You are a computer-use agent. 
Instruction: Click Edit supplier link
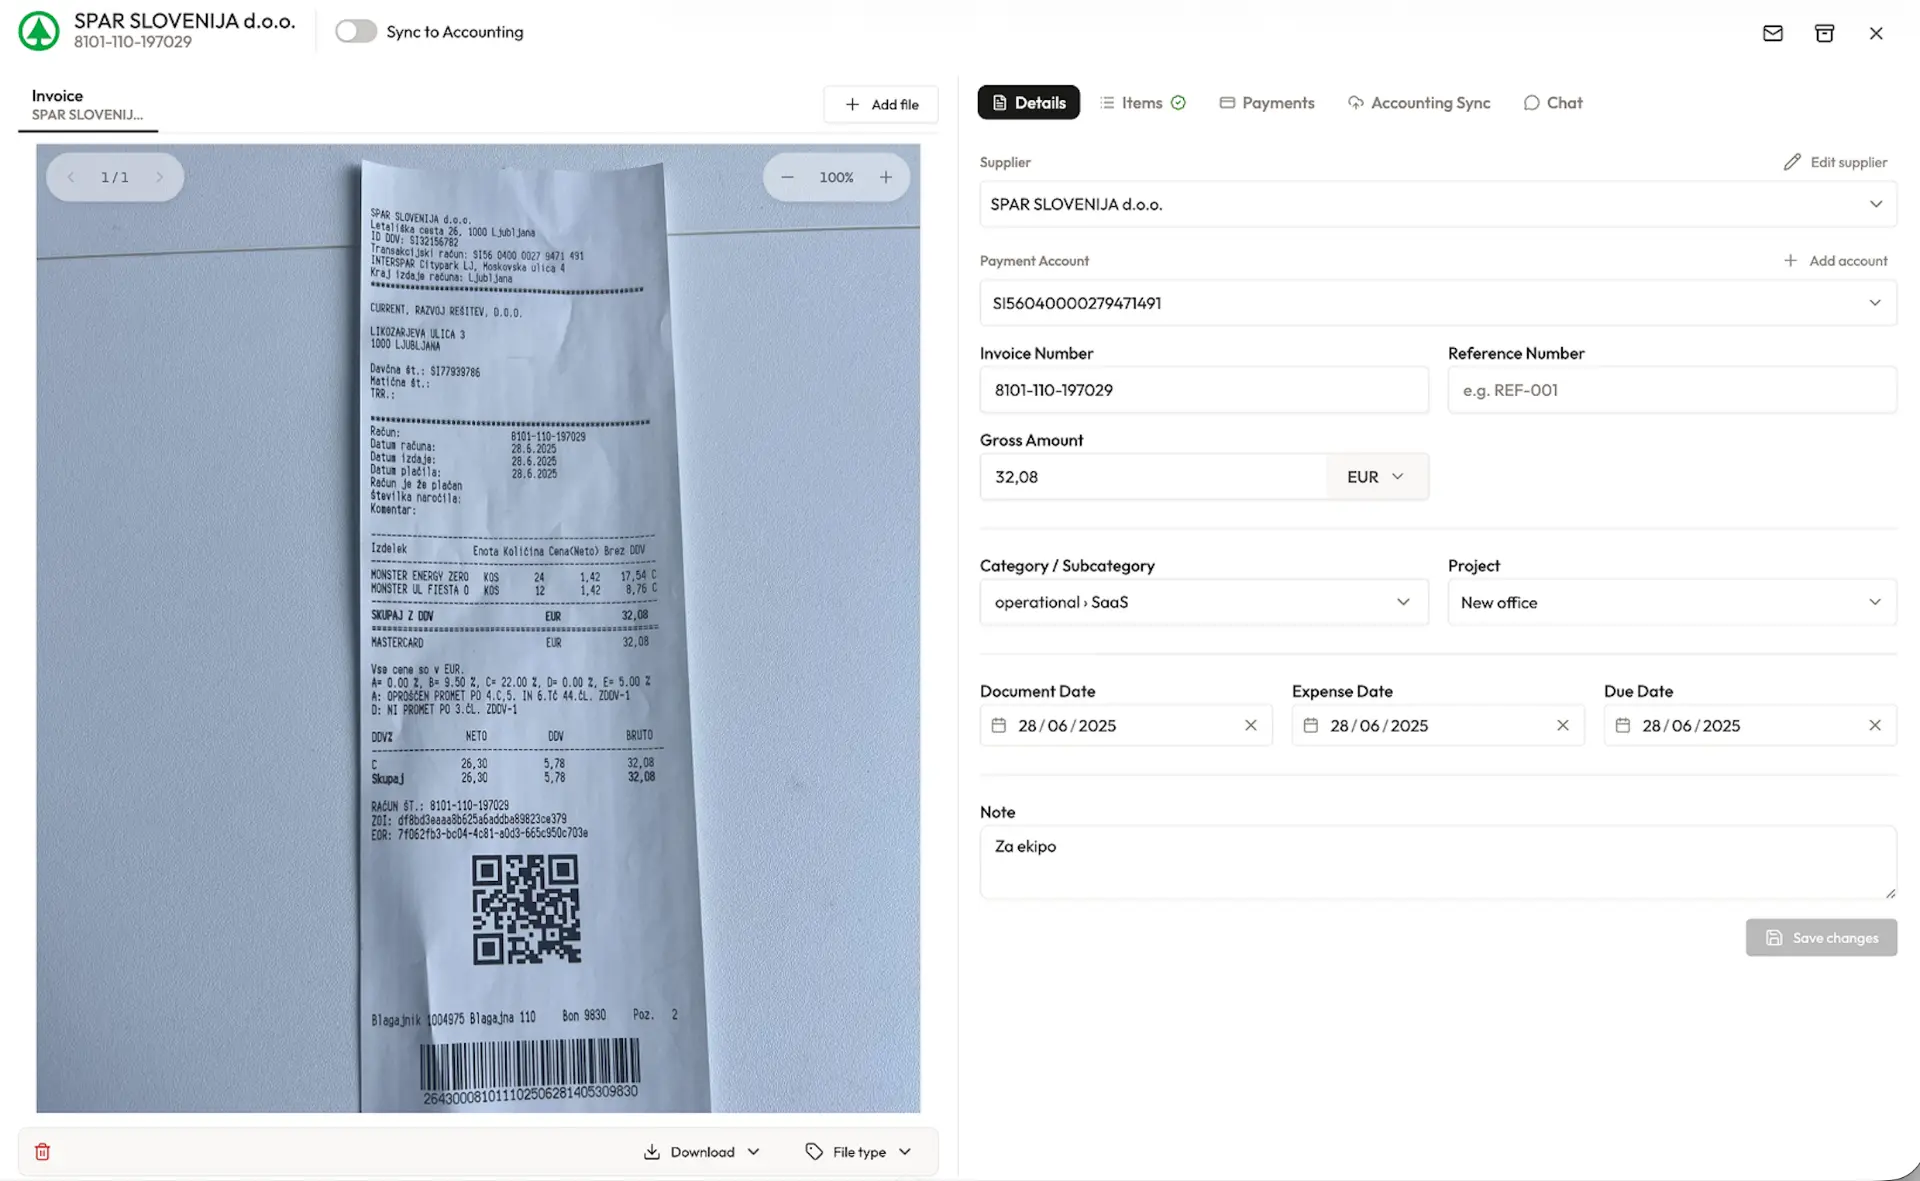click(x=1835, y=162)
